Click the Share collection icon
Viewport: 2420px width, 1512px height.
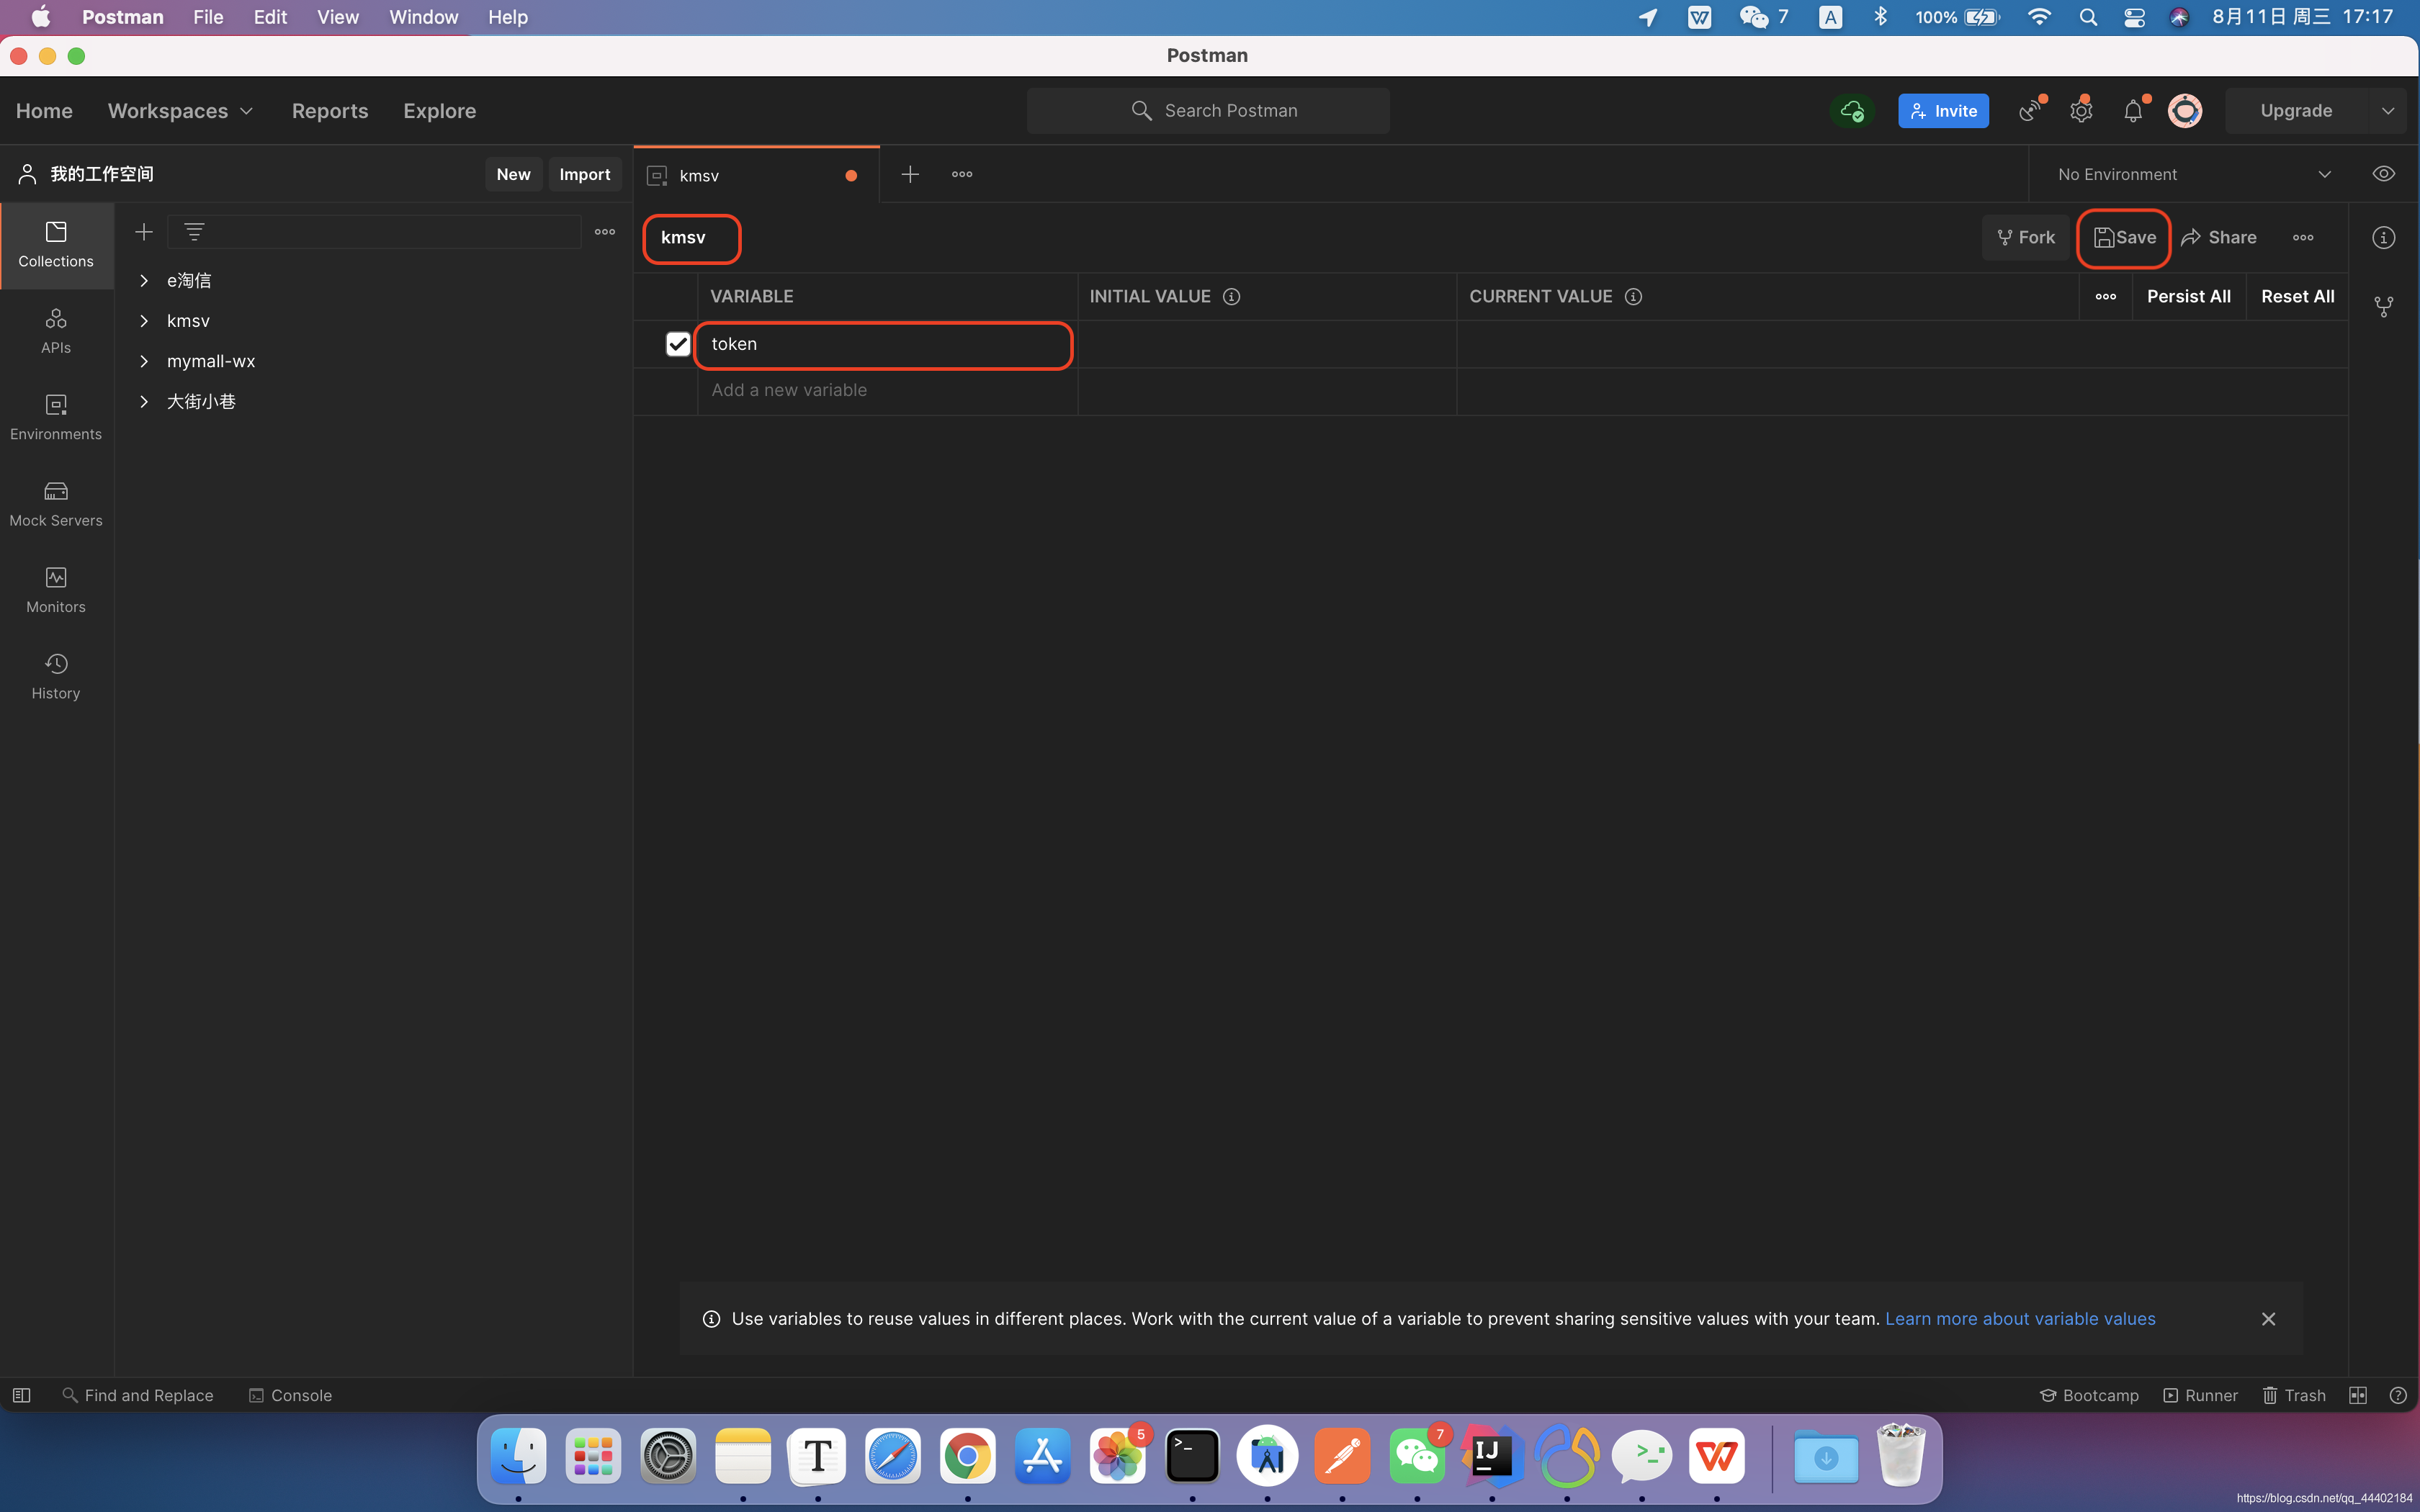2220,237
